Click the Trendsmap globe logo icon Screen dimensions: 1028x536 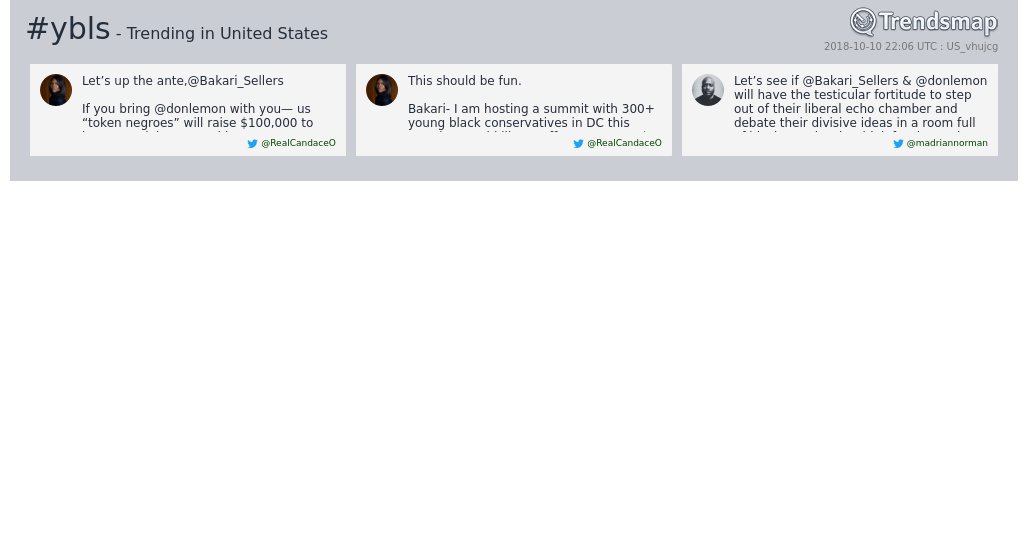tap(862, 22)
